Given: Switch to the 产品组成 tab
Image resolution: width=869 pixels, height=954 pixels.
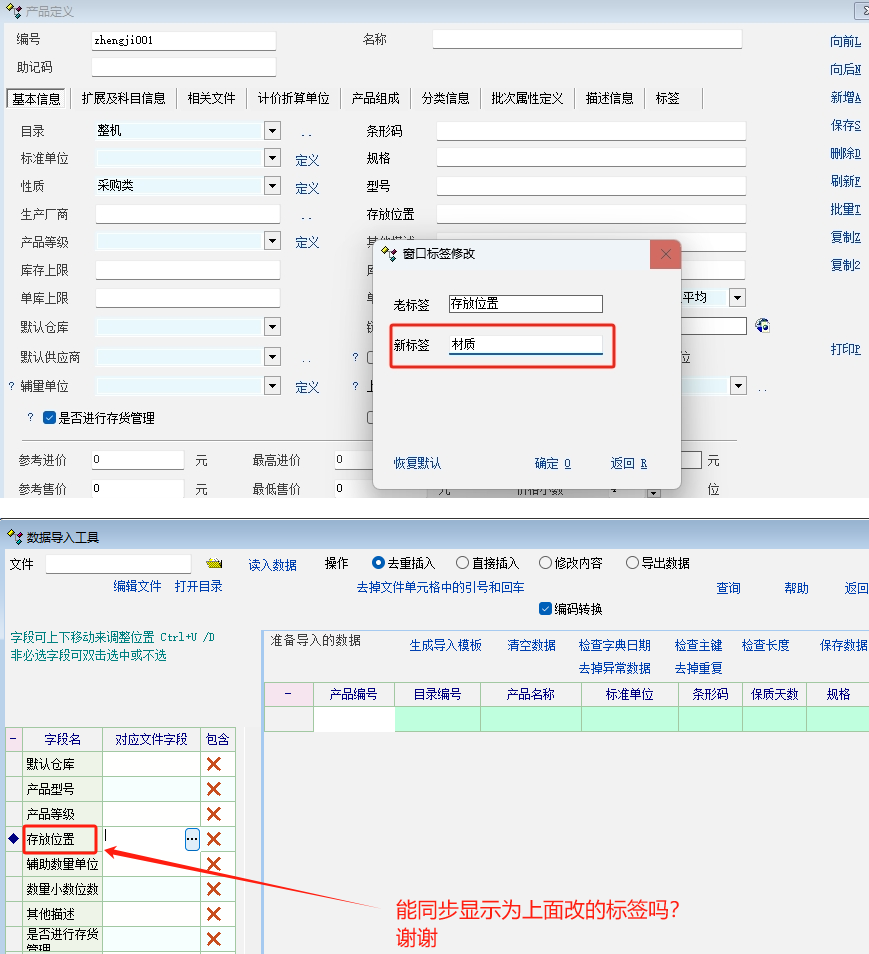Looking at the screenshot, I should [x=375, y=98].
